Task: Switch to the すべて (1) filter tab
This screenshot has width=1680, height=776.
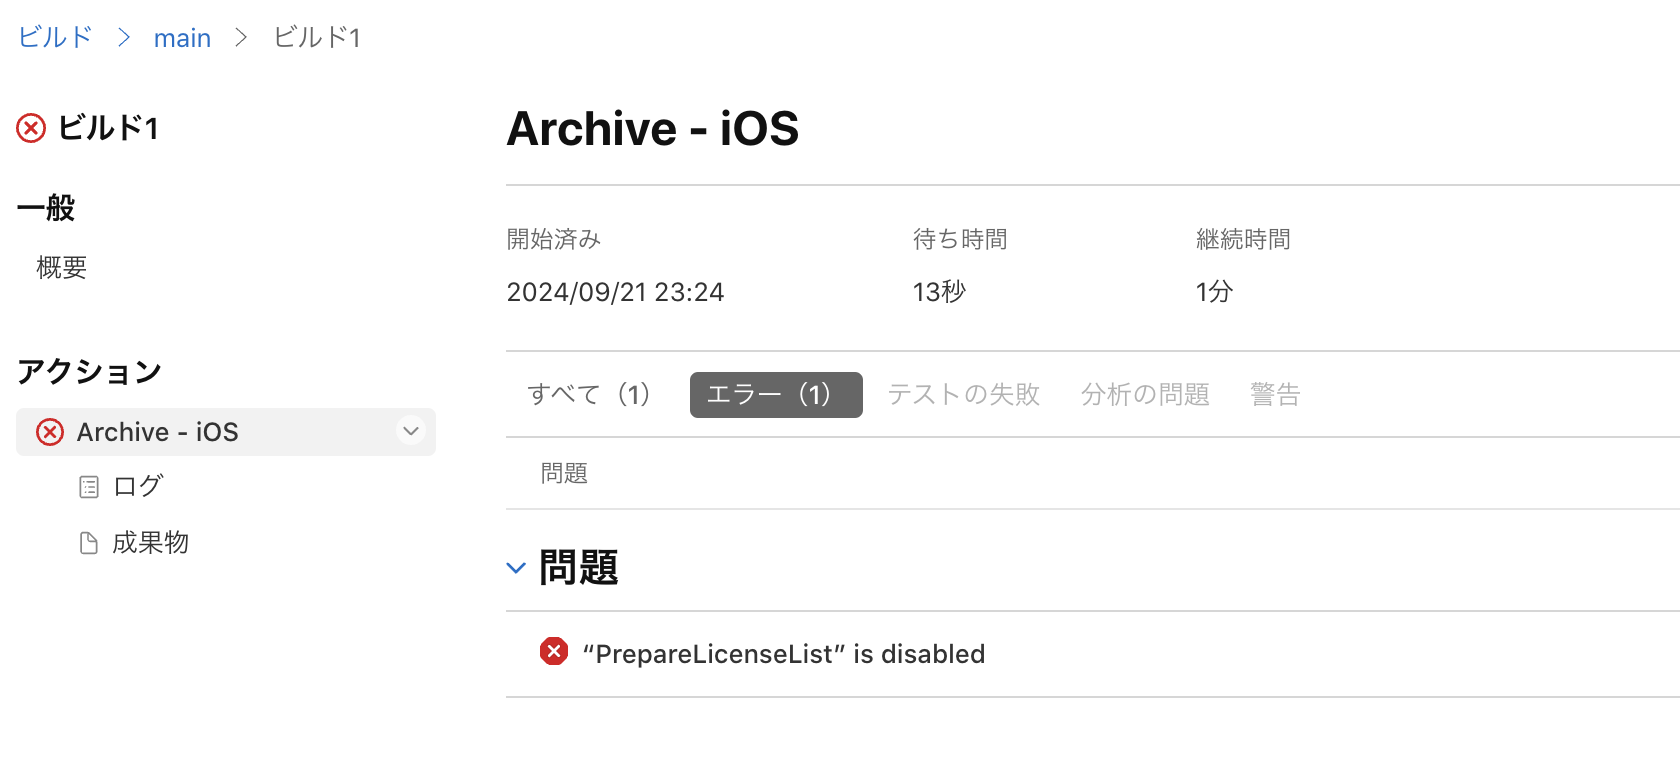Action: click(589, 395)
